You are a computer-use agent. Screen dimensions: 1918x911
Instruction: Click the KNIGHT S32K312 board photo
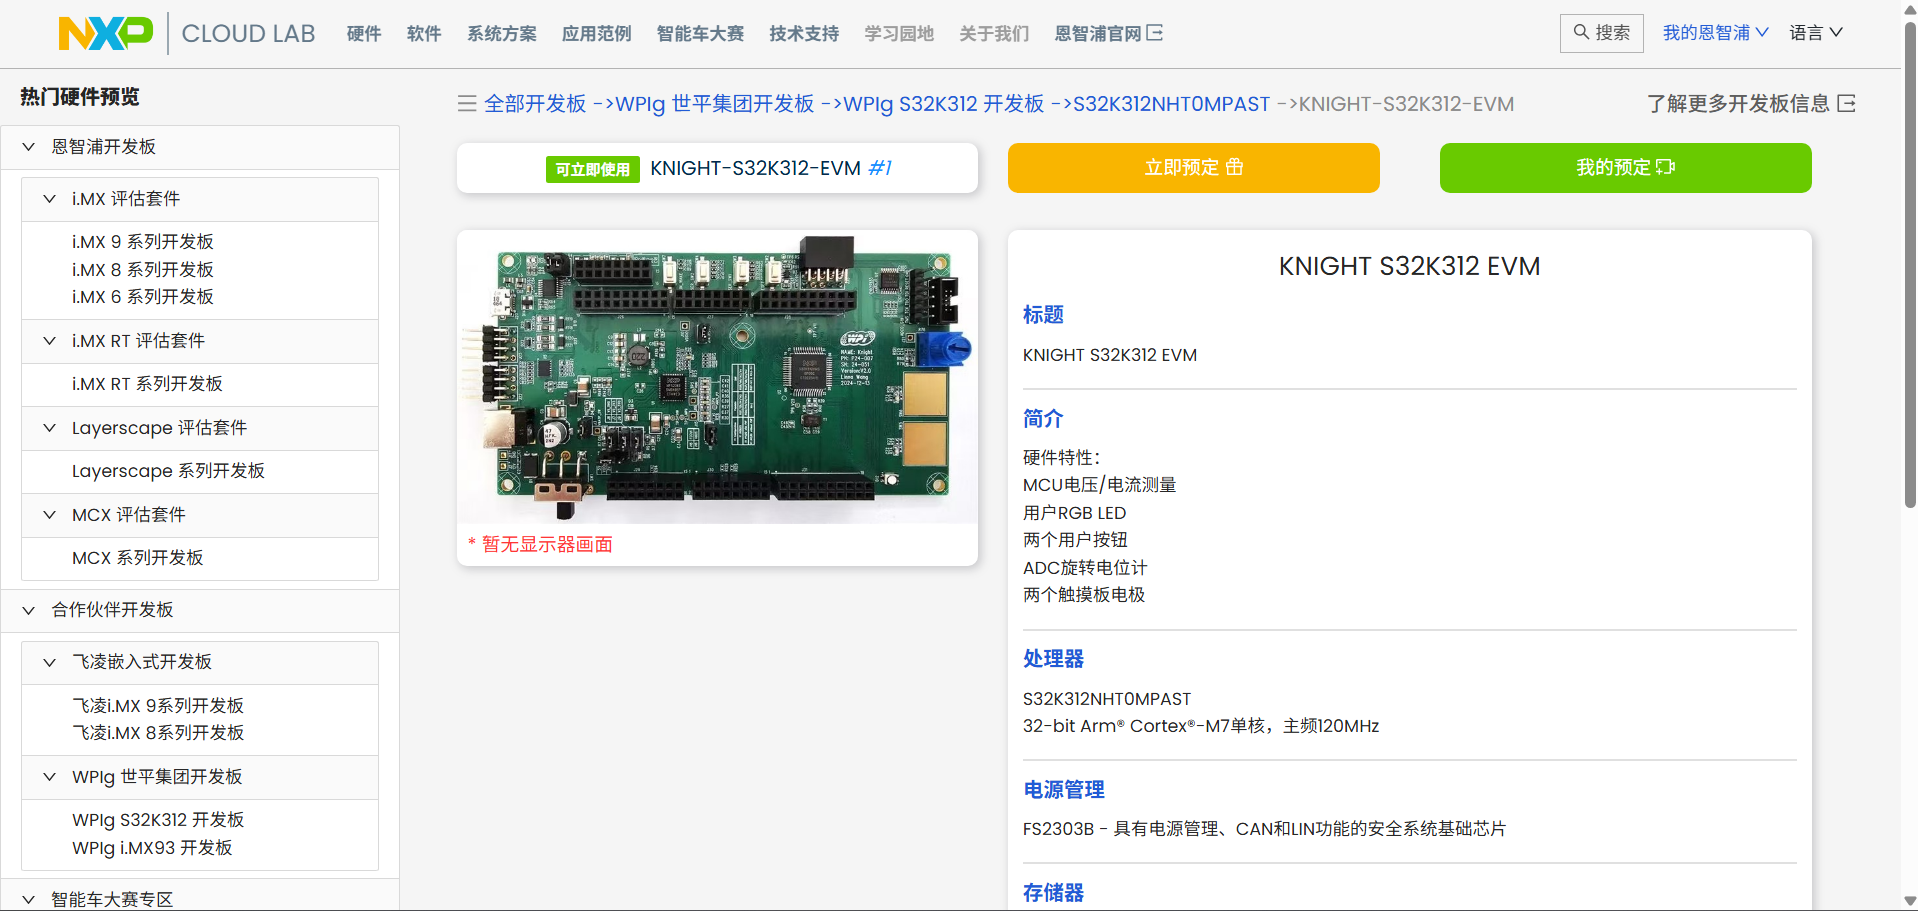coord(717,377)
